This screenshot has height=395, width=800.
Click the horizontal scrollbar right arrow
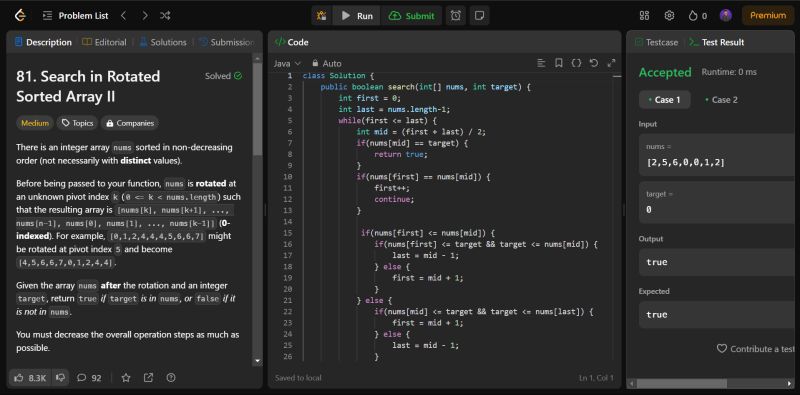(790, 383)
